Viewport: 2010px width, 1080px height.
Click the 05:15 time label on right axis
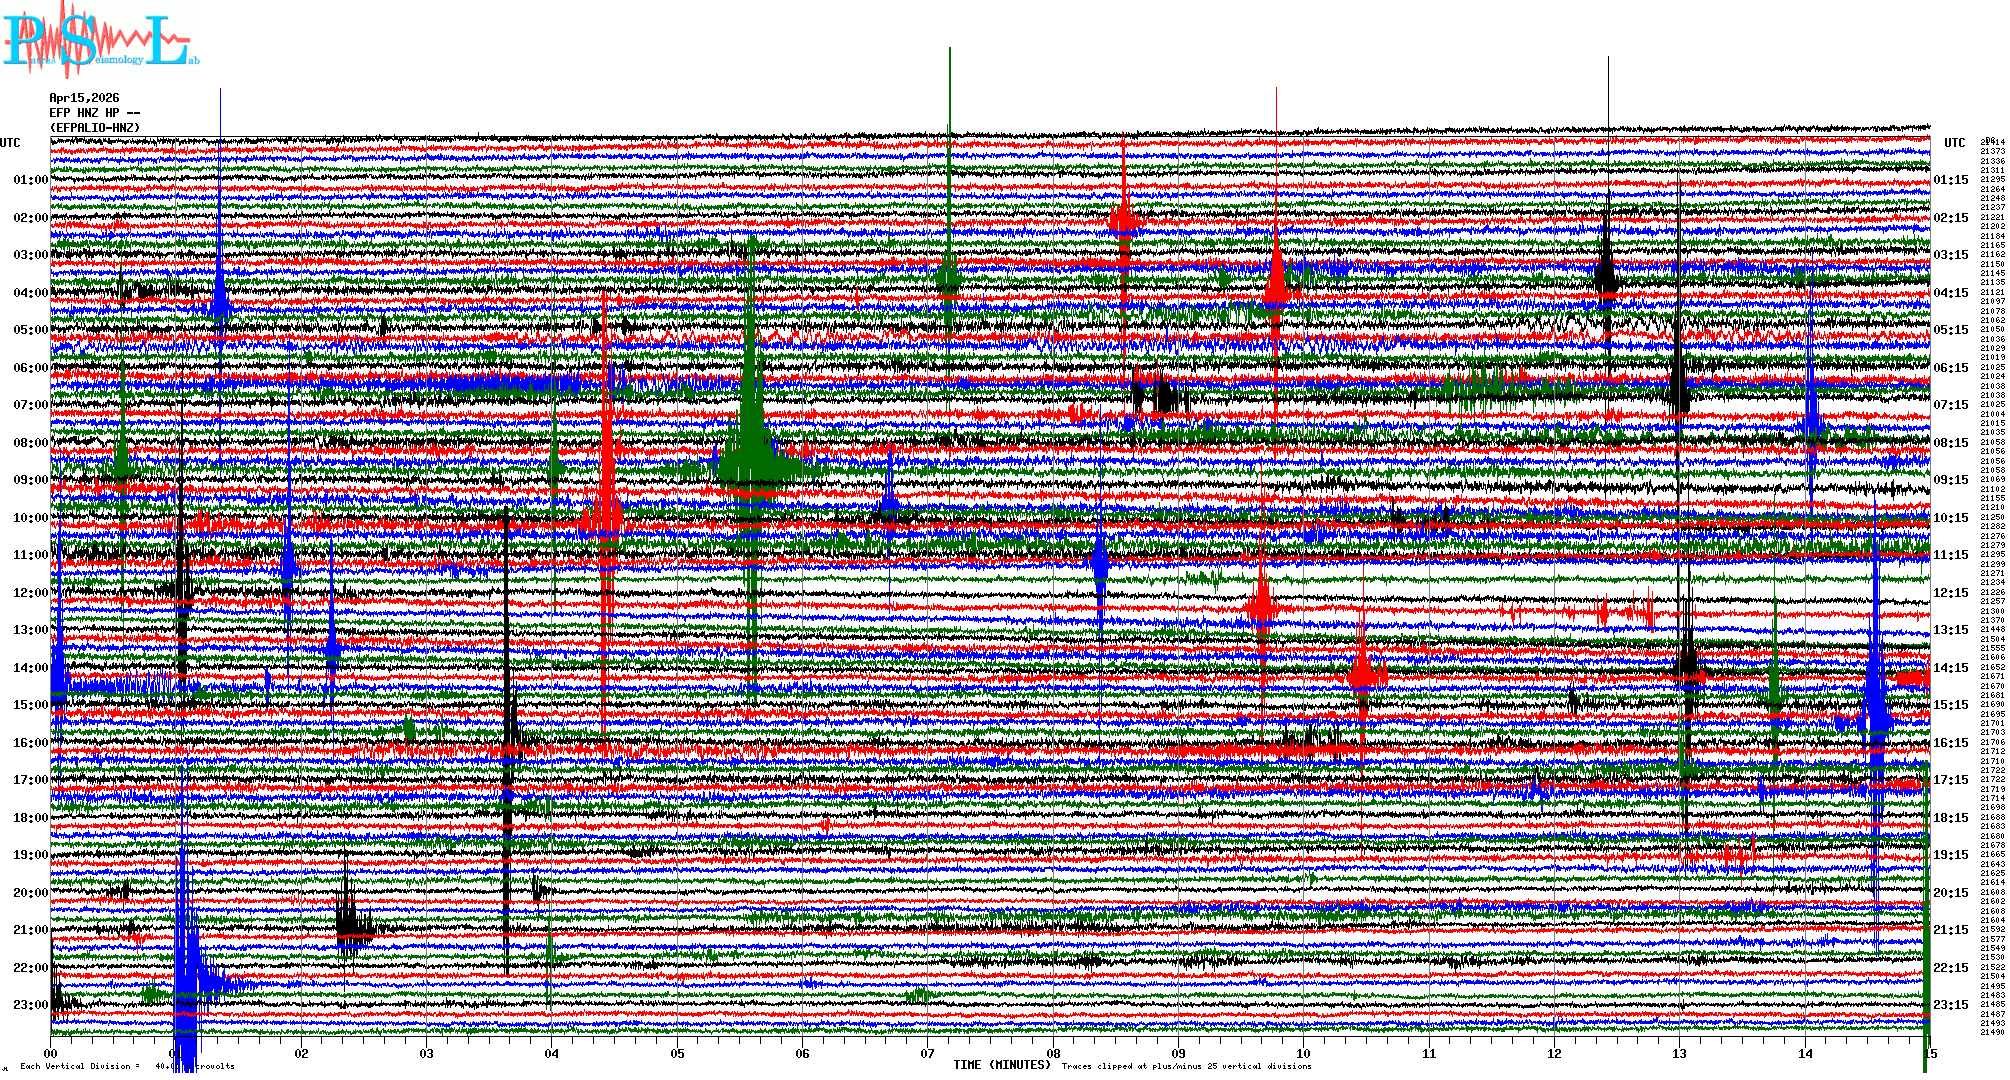pos(1950,330)
